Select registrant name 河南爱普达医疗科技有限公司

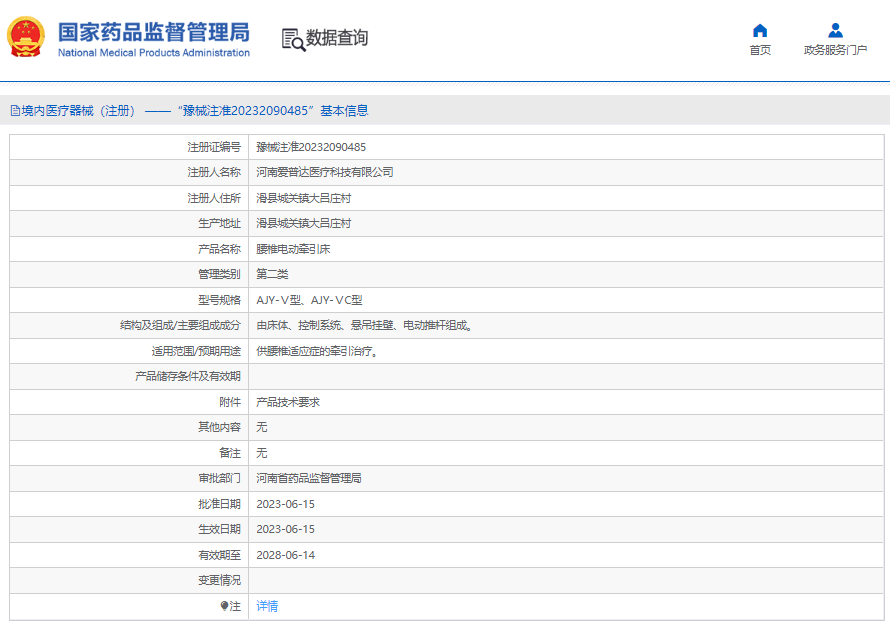[x=325, y=172]
